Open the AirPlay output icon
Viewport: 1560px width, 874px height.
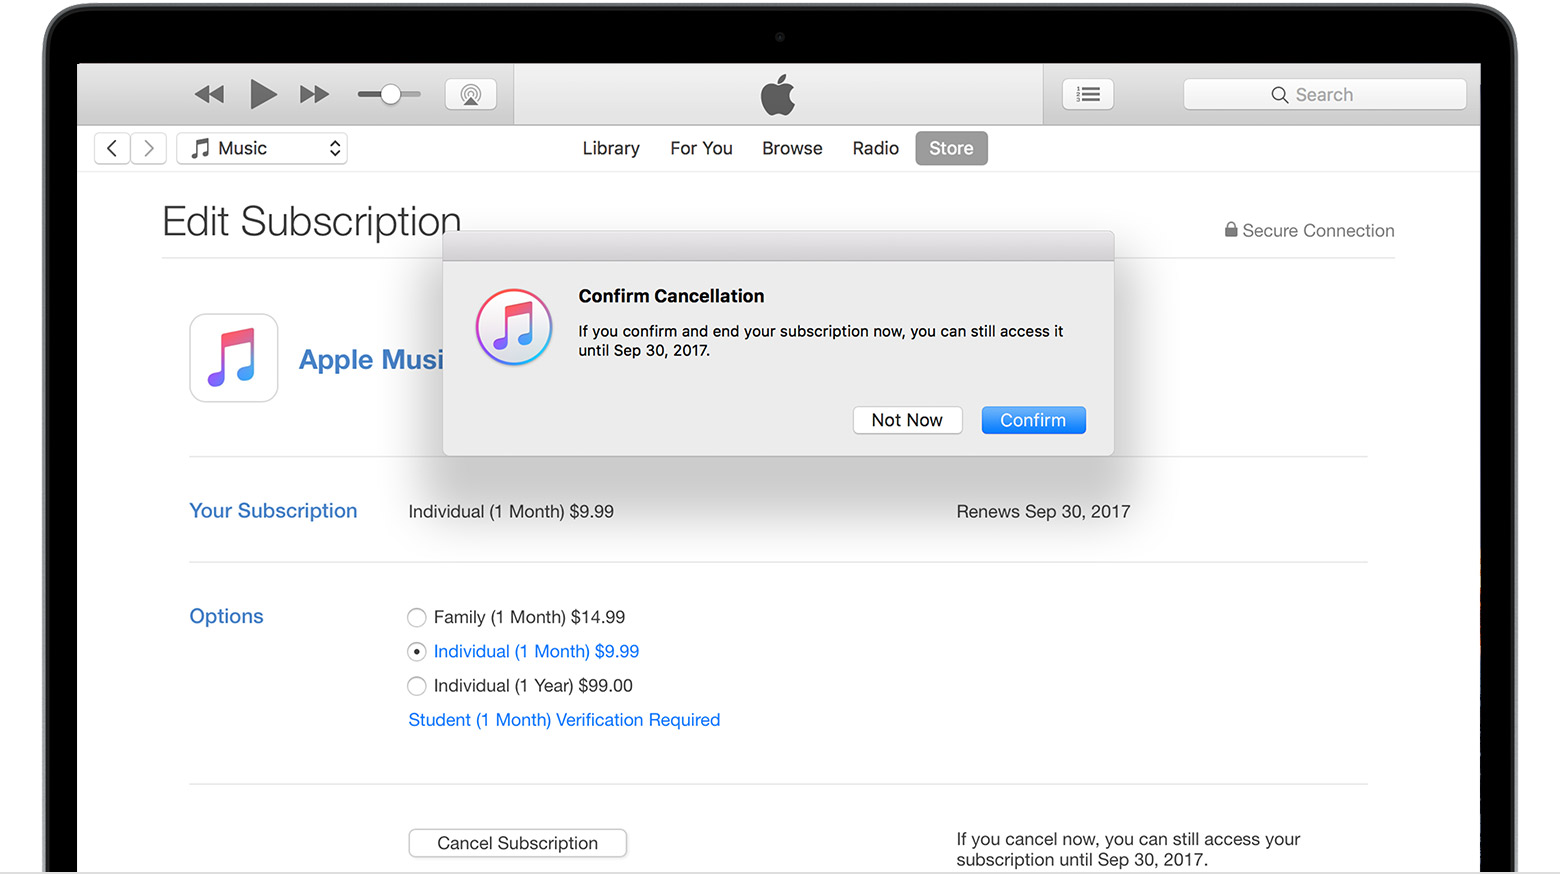[471, 95]
